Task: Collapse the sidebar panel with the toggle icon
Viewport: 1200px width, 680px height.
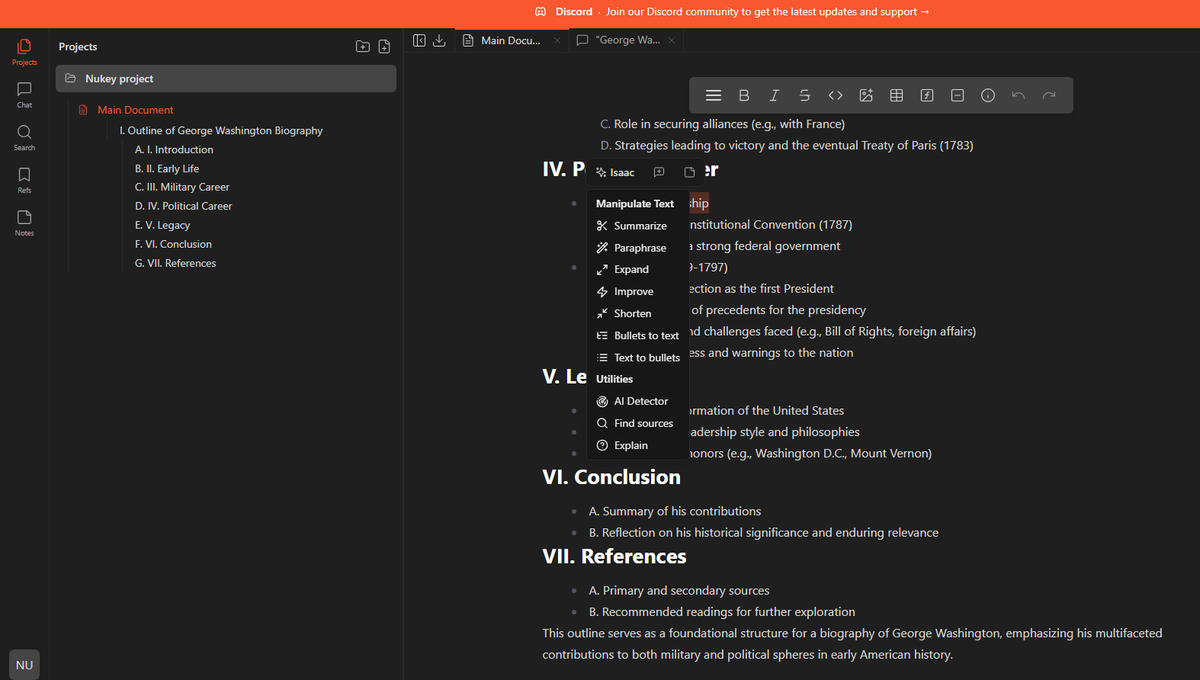Action: point(420,40)
